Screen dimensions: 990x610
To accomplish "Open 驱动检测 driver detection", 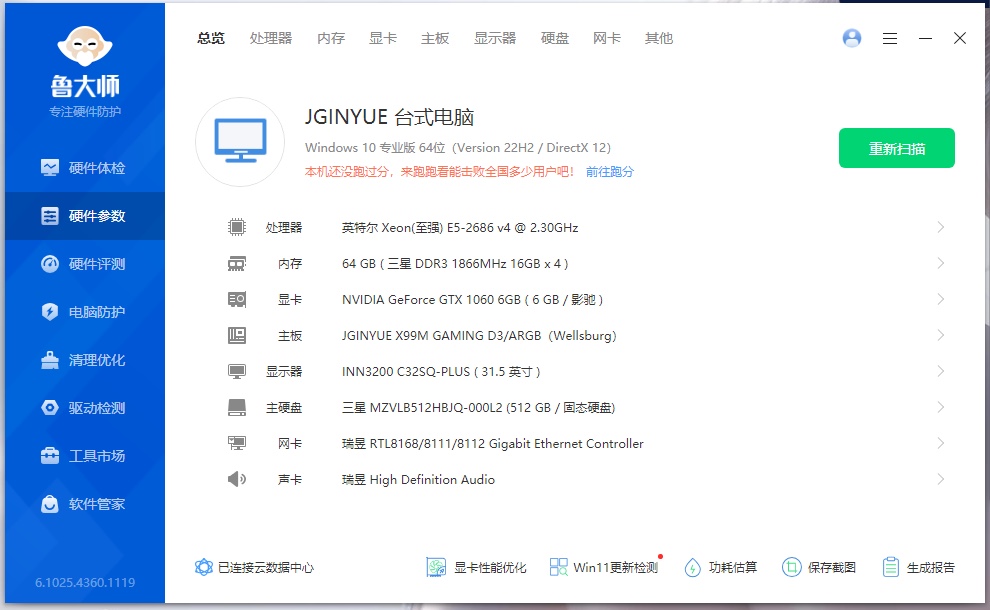I will tap(84, 408).
